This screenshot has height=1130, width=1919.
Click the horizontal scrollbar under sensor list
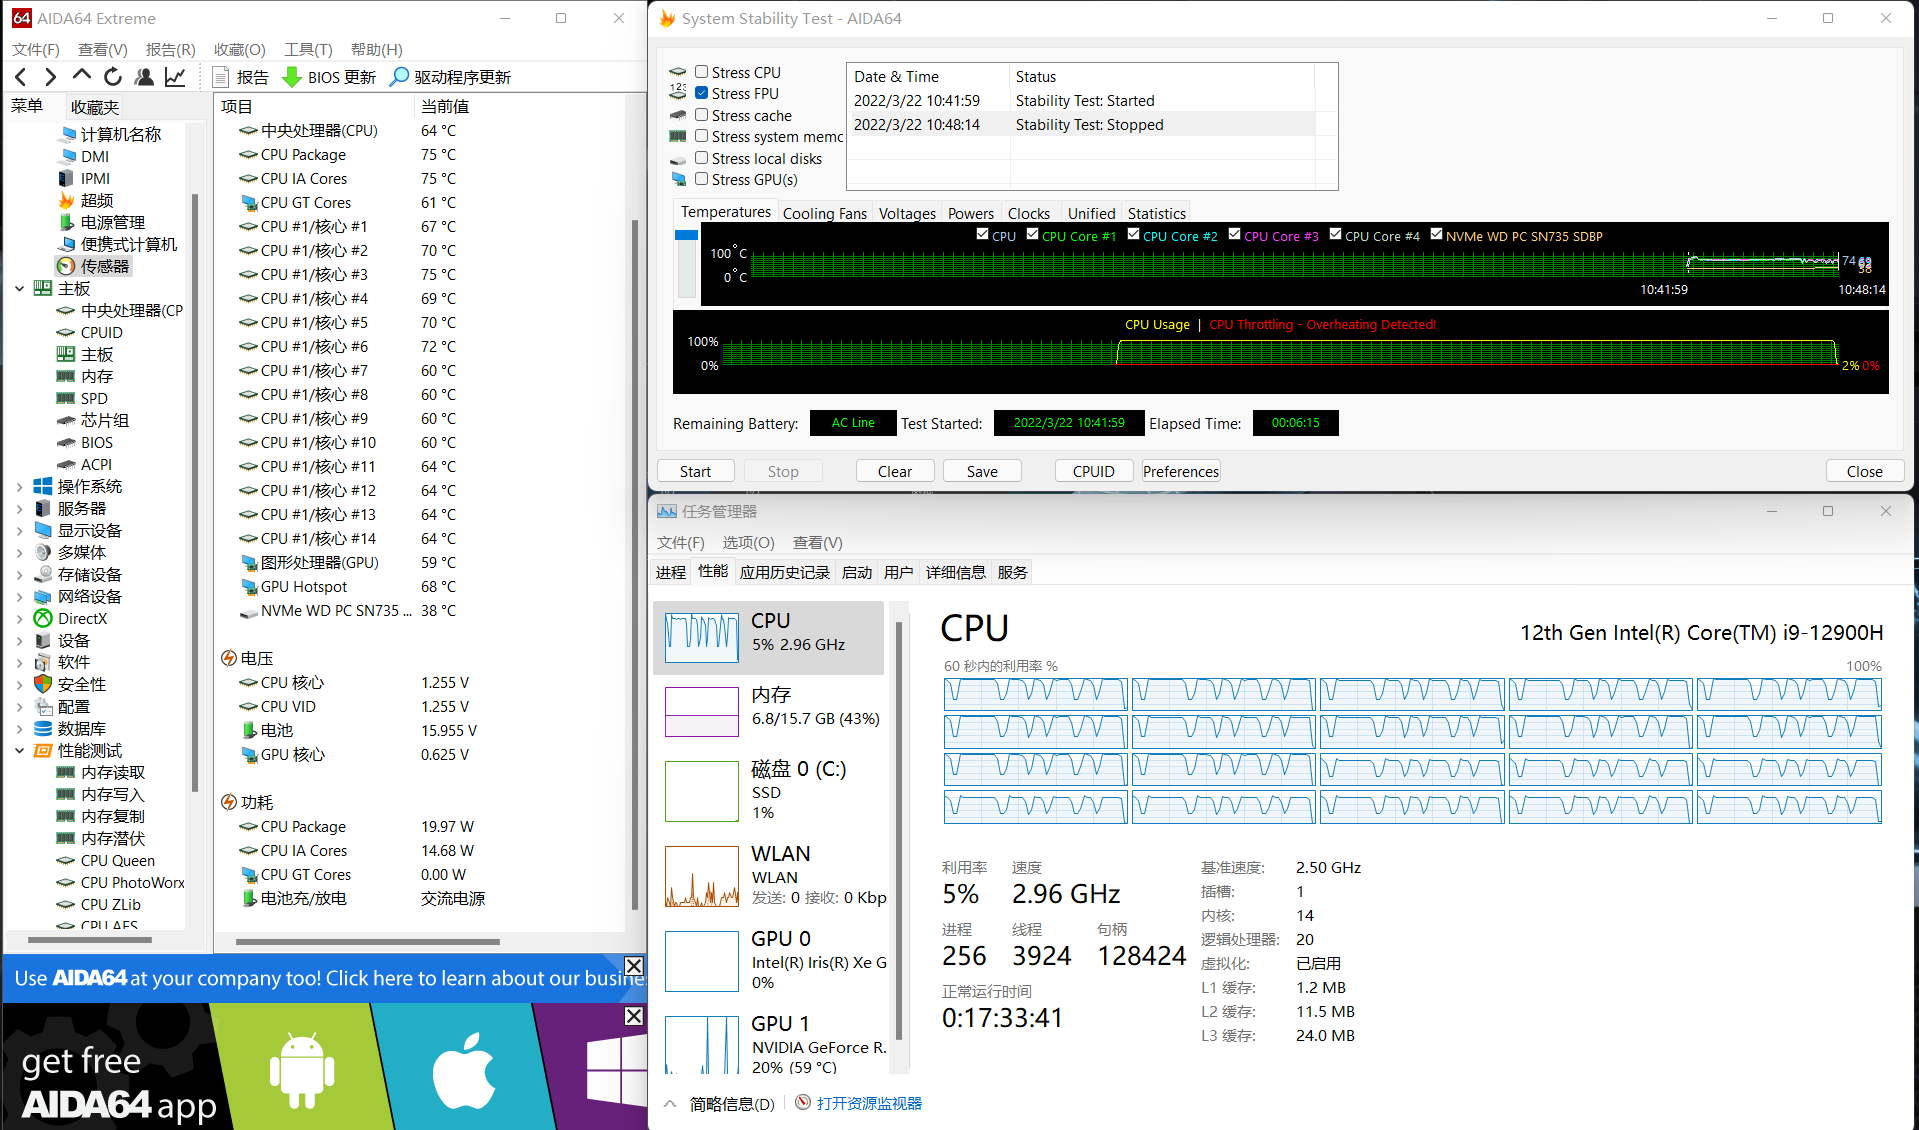(x=368, y=941)
